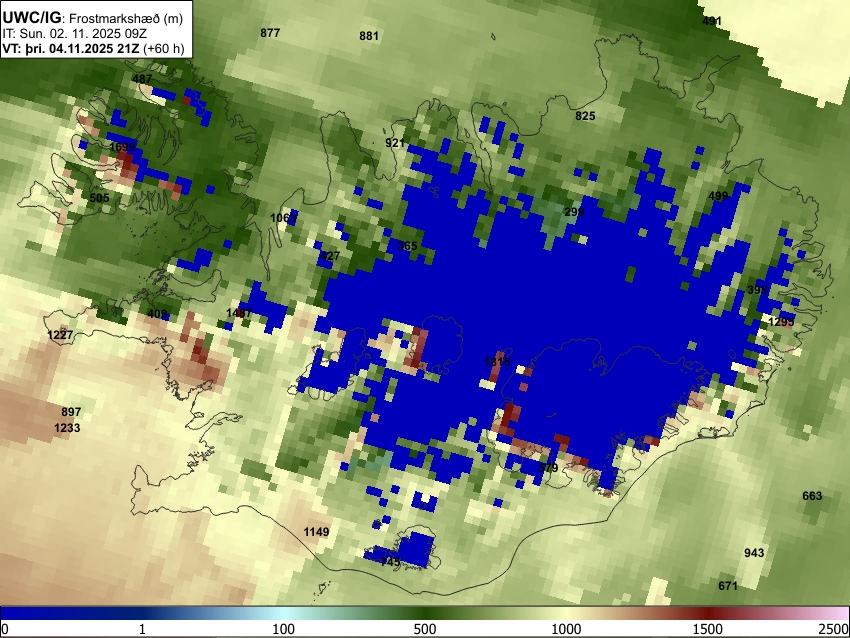
Task: Click the legend label 2500
Action: [x=834, y=629]
